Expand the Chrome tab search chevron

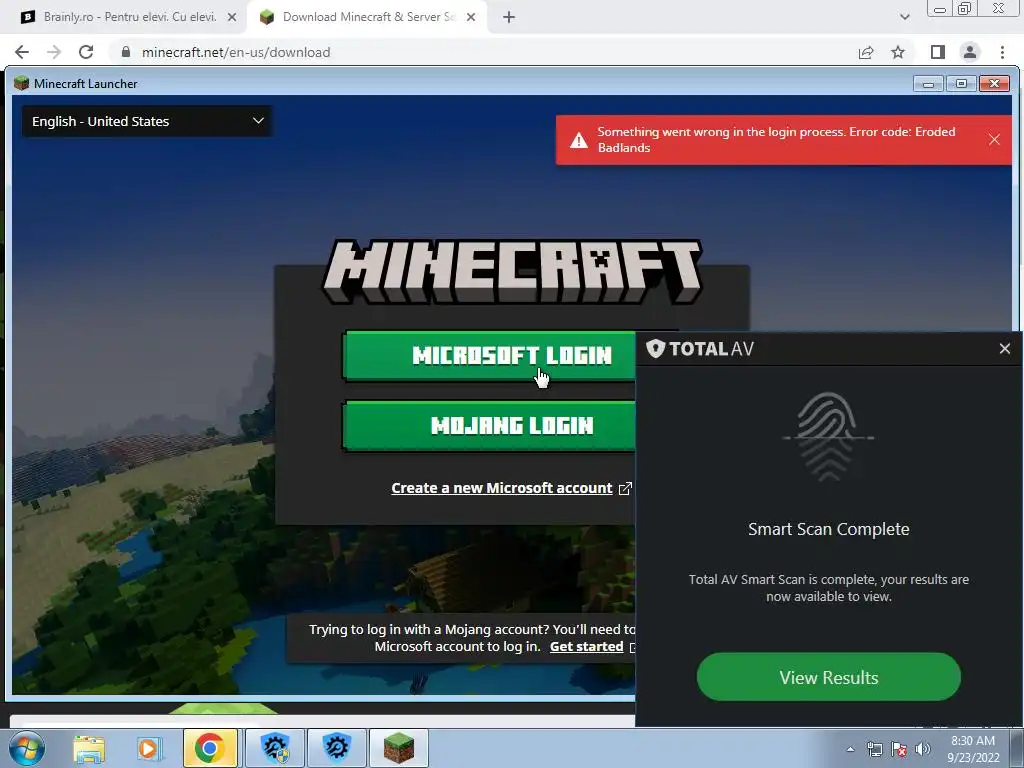pos(904,17)
